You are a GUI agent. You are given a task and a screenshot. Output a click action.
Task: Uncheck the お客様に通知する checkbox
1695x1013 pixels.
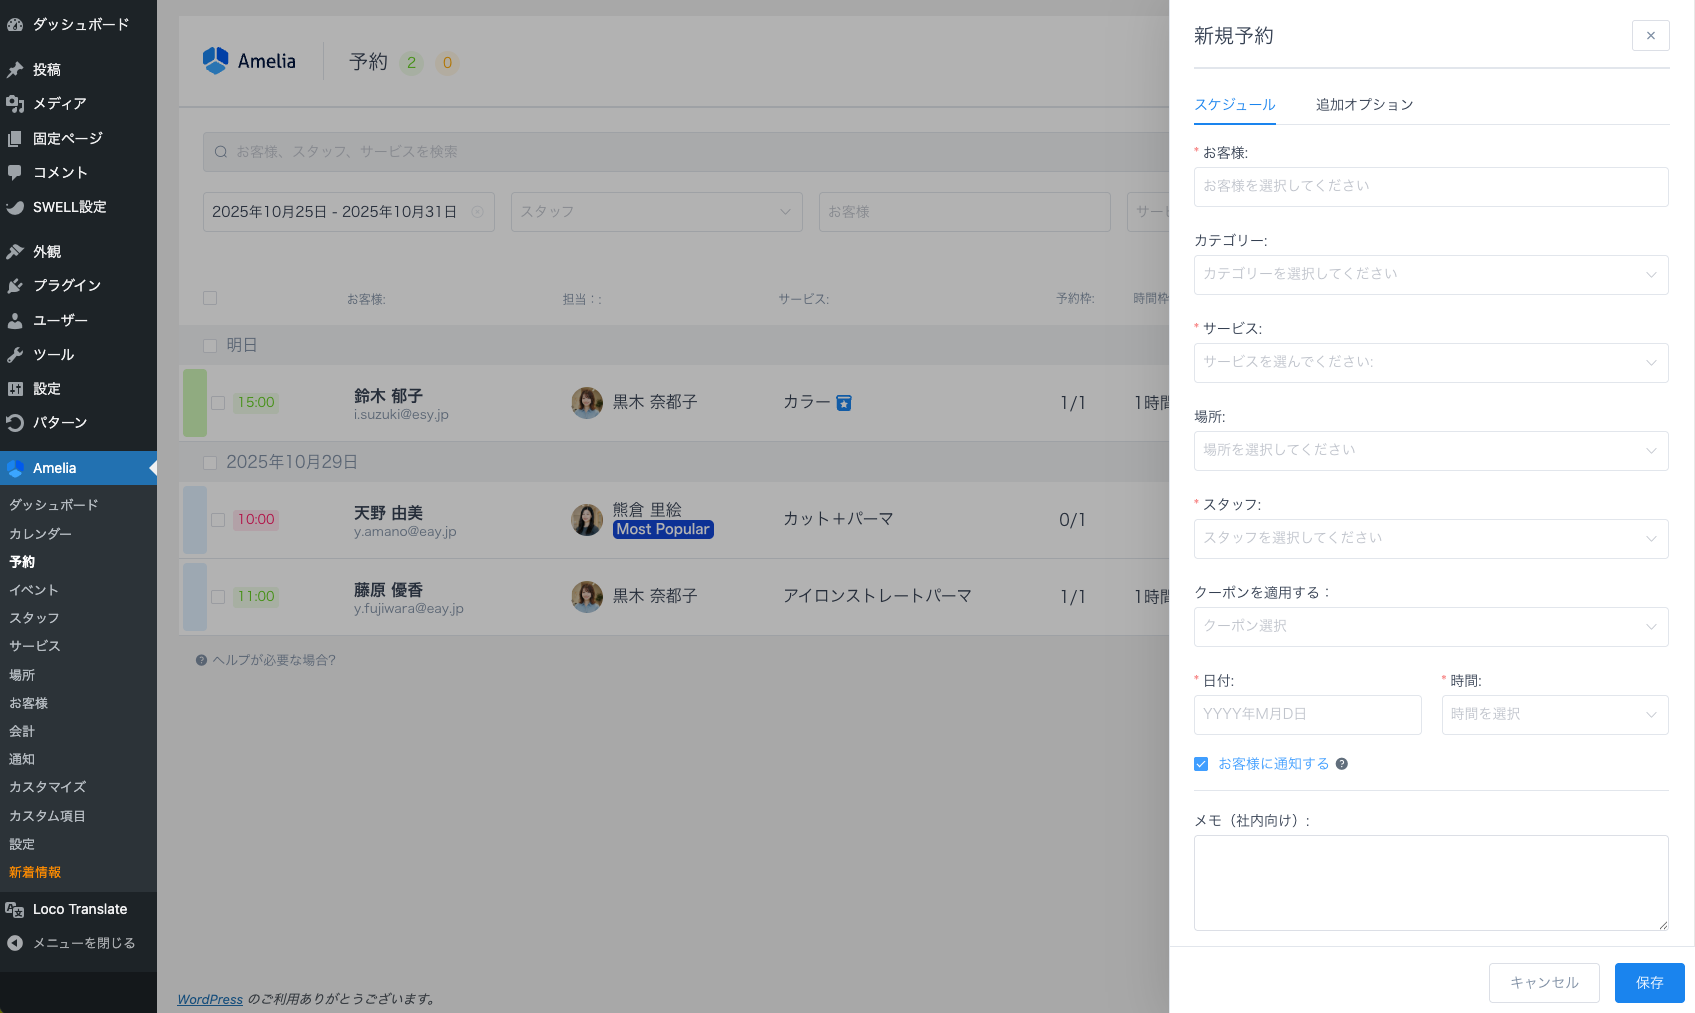[x=1201, y=764]
